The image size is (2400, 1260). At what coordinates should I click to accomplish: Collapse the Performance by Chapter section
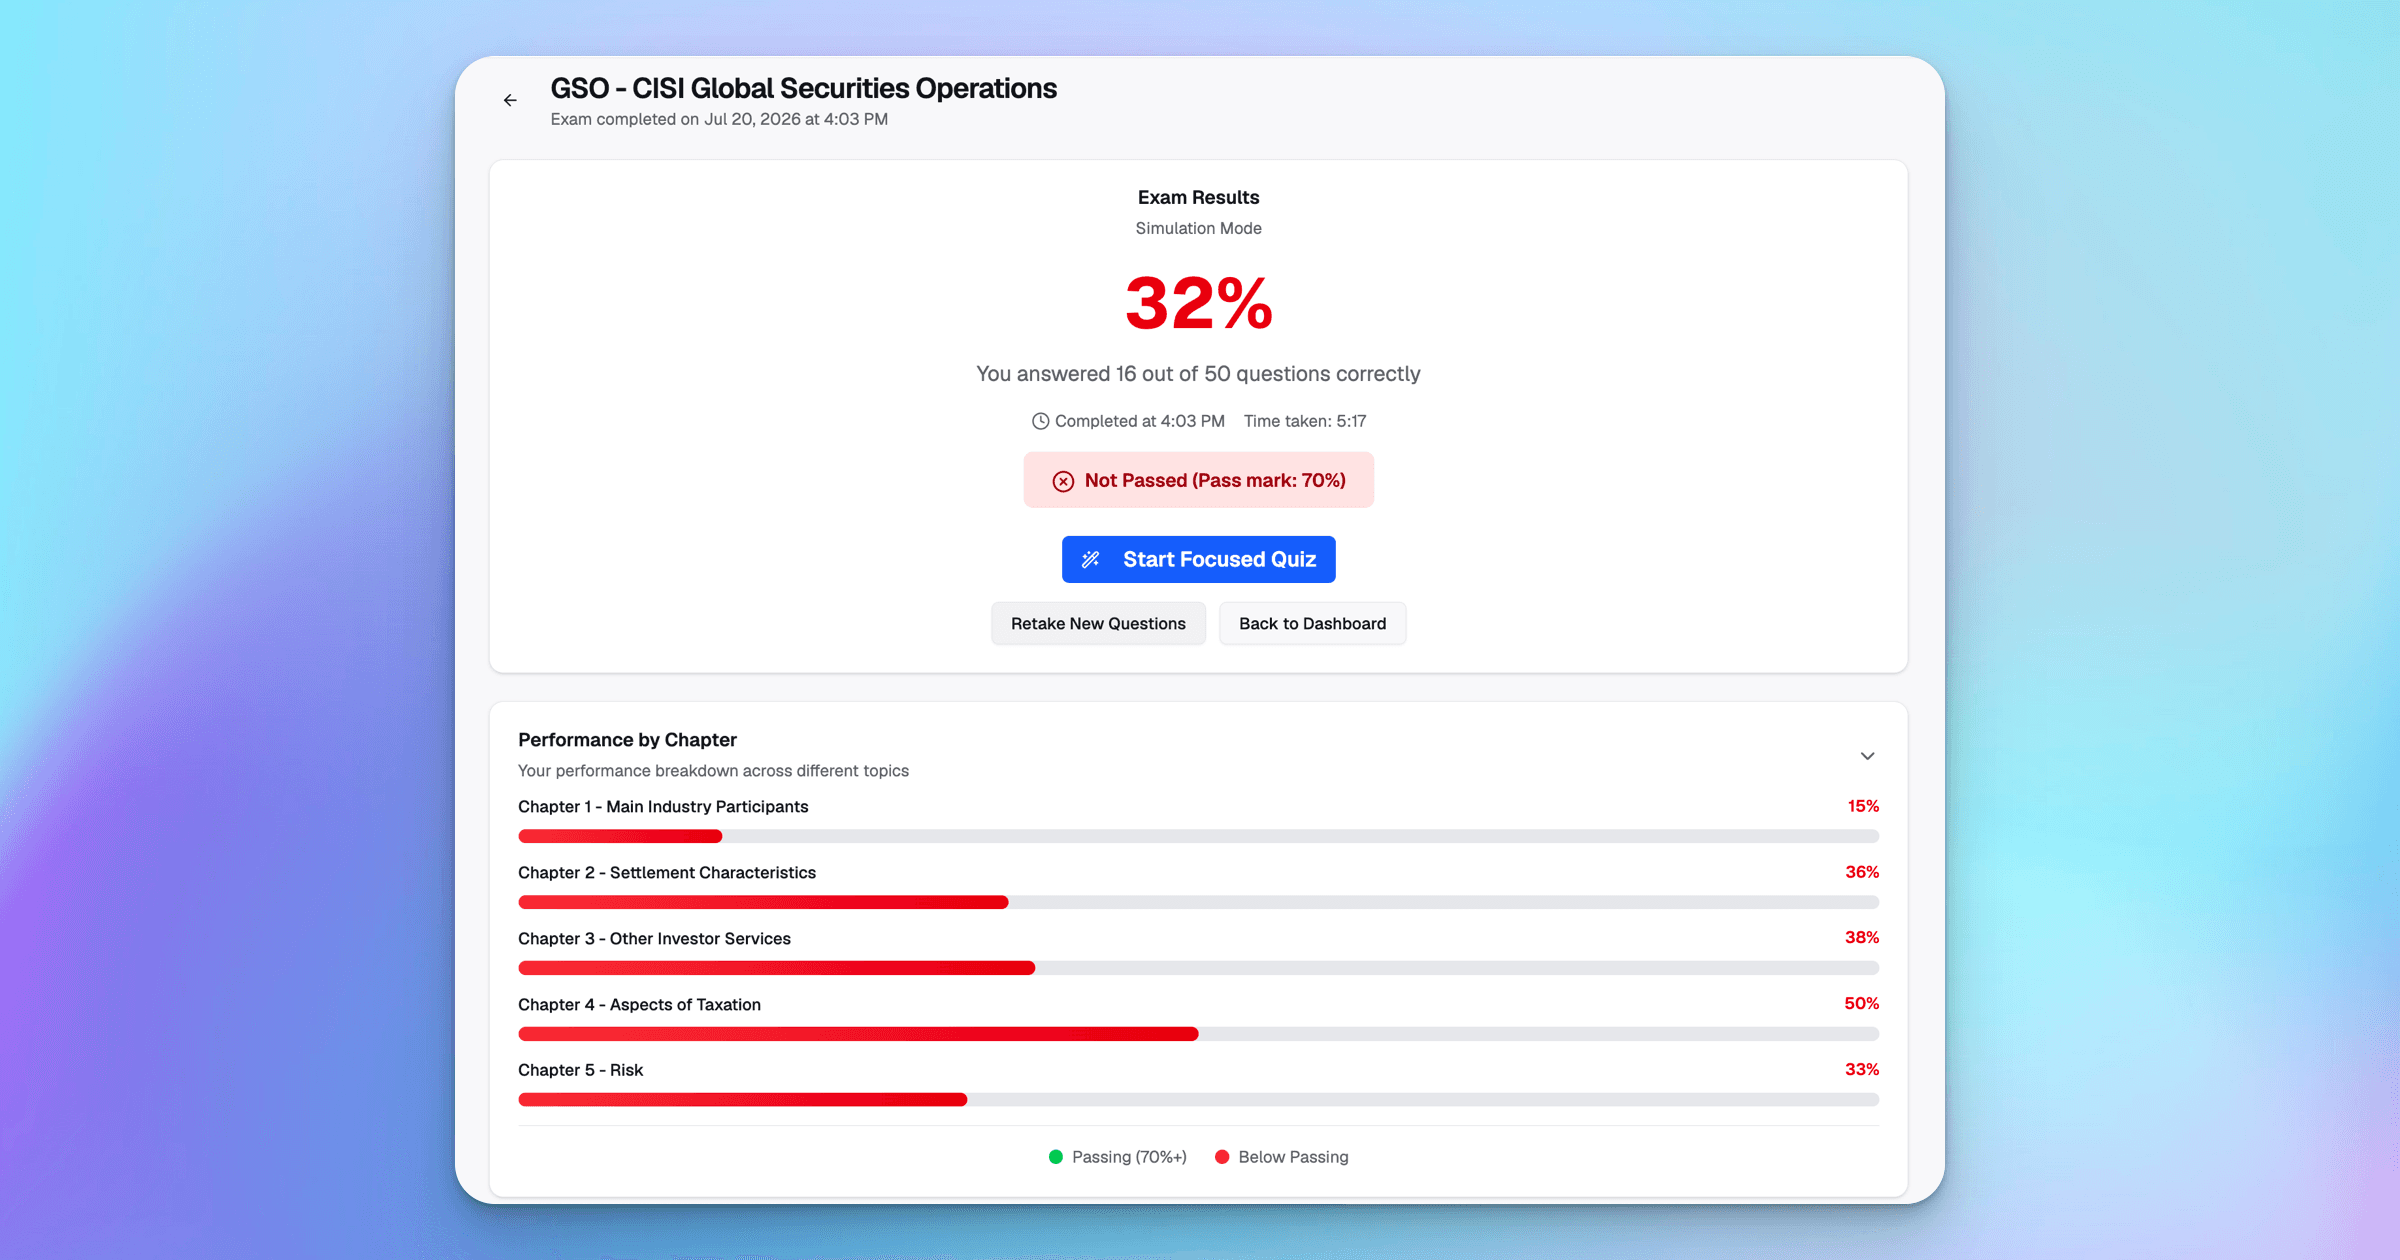[1867, 756]
